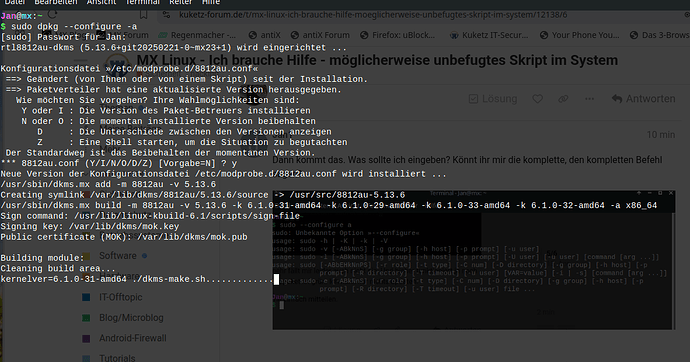Open the Datei menu

tap(15, 2)
